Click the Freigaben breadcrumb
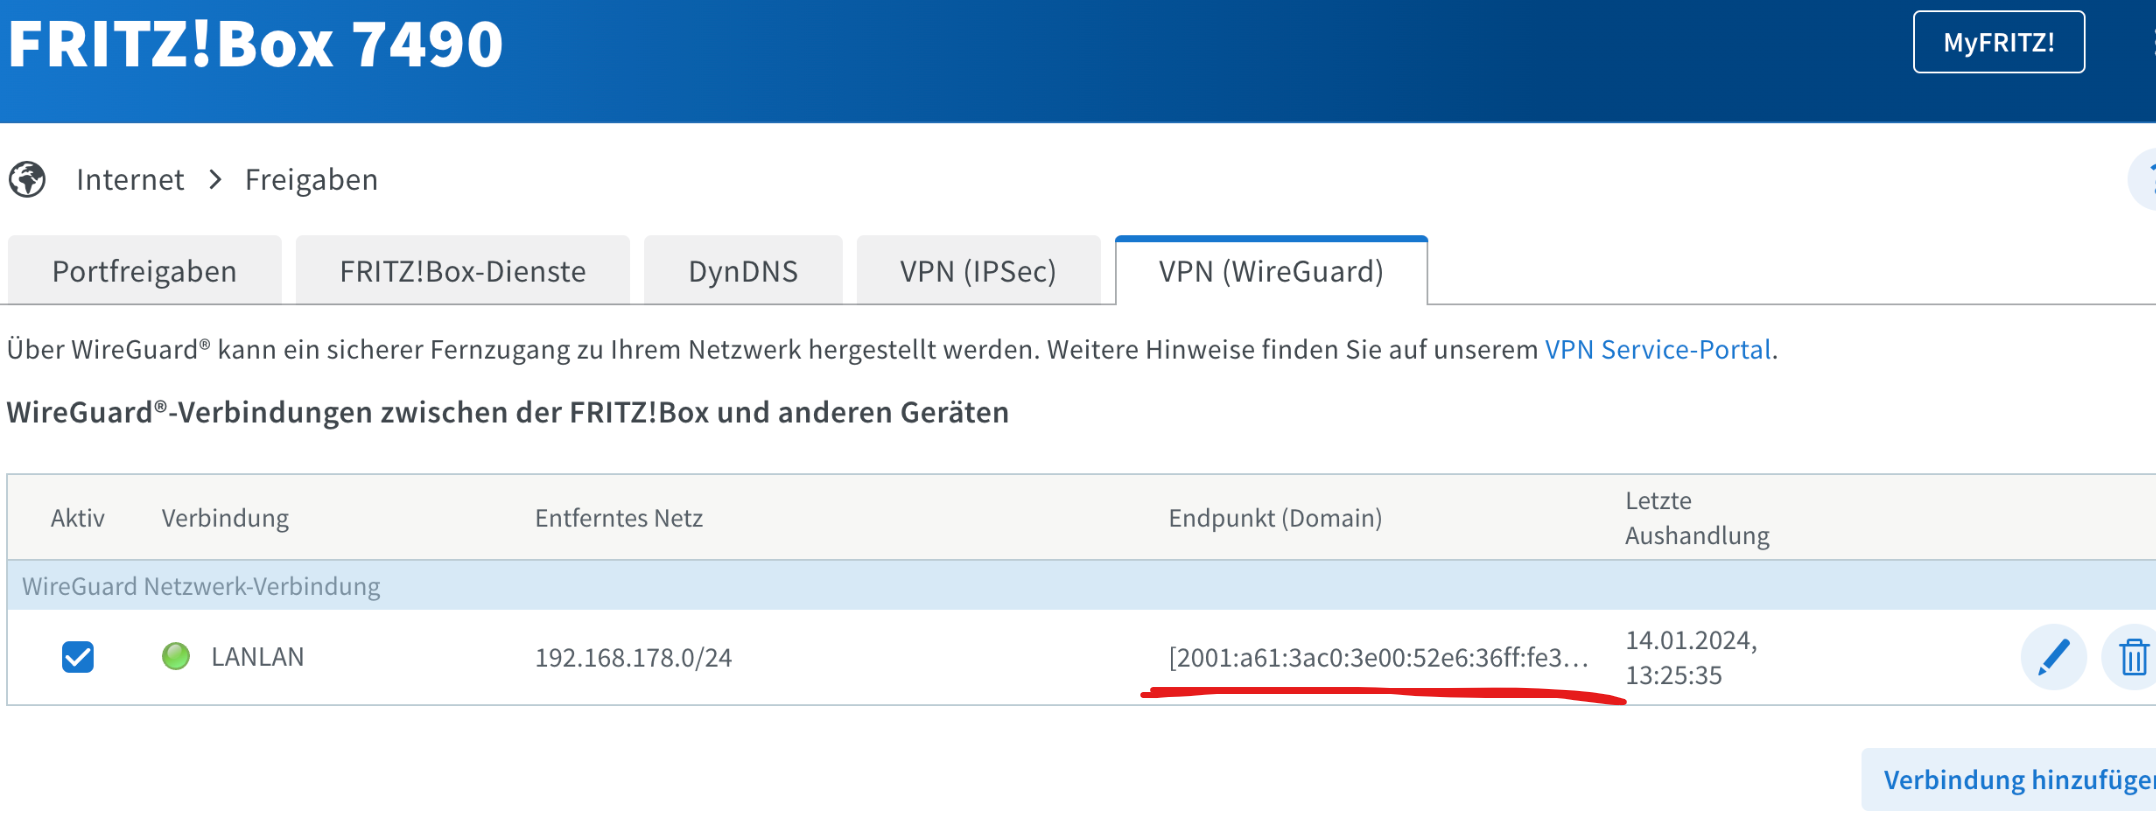Viewport: 2156px width, 826px height. click(x=311, y=180)
